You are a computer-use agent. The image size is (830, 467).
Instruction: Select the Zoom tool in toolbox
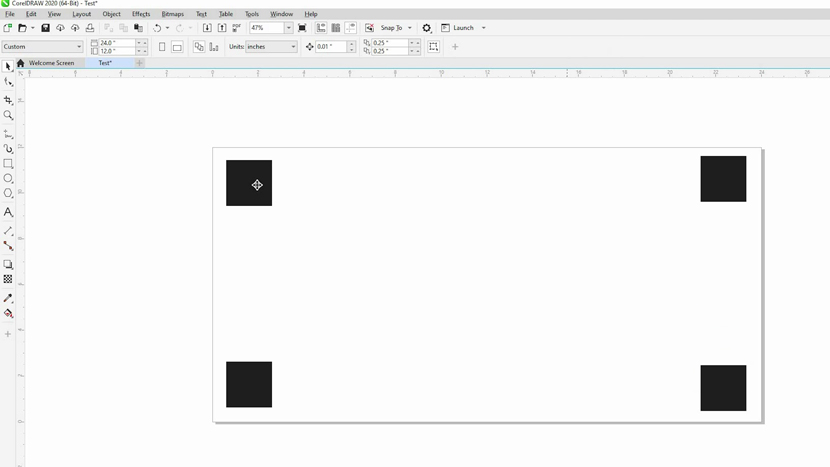click(x=8, y=115)
